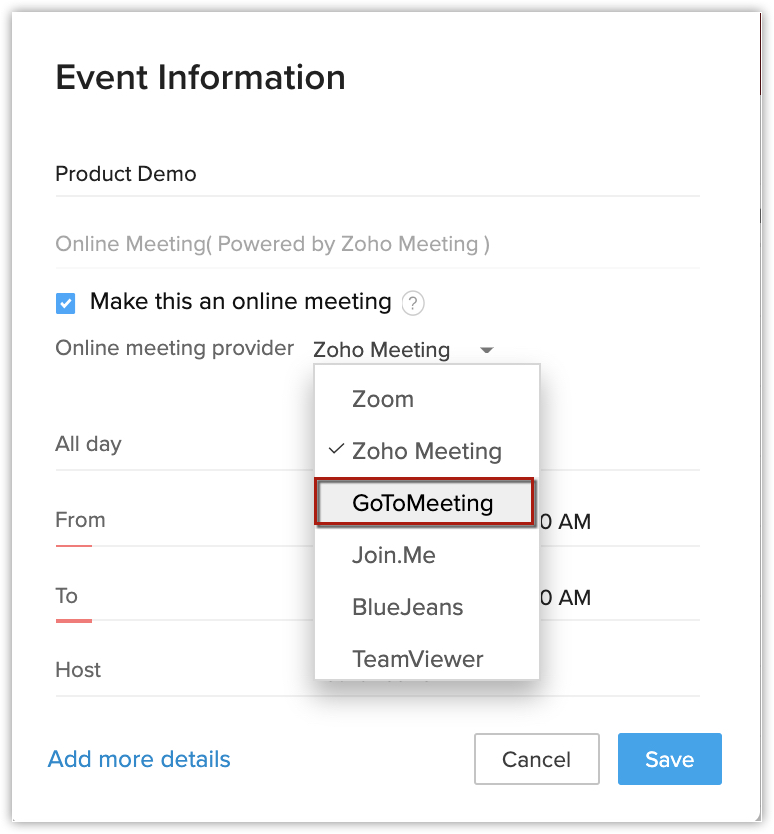This screenshot has width=774, height=834.
Task: Select Zoho Meeting in the dropdown list
Action: click(x=427, y=451)
